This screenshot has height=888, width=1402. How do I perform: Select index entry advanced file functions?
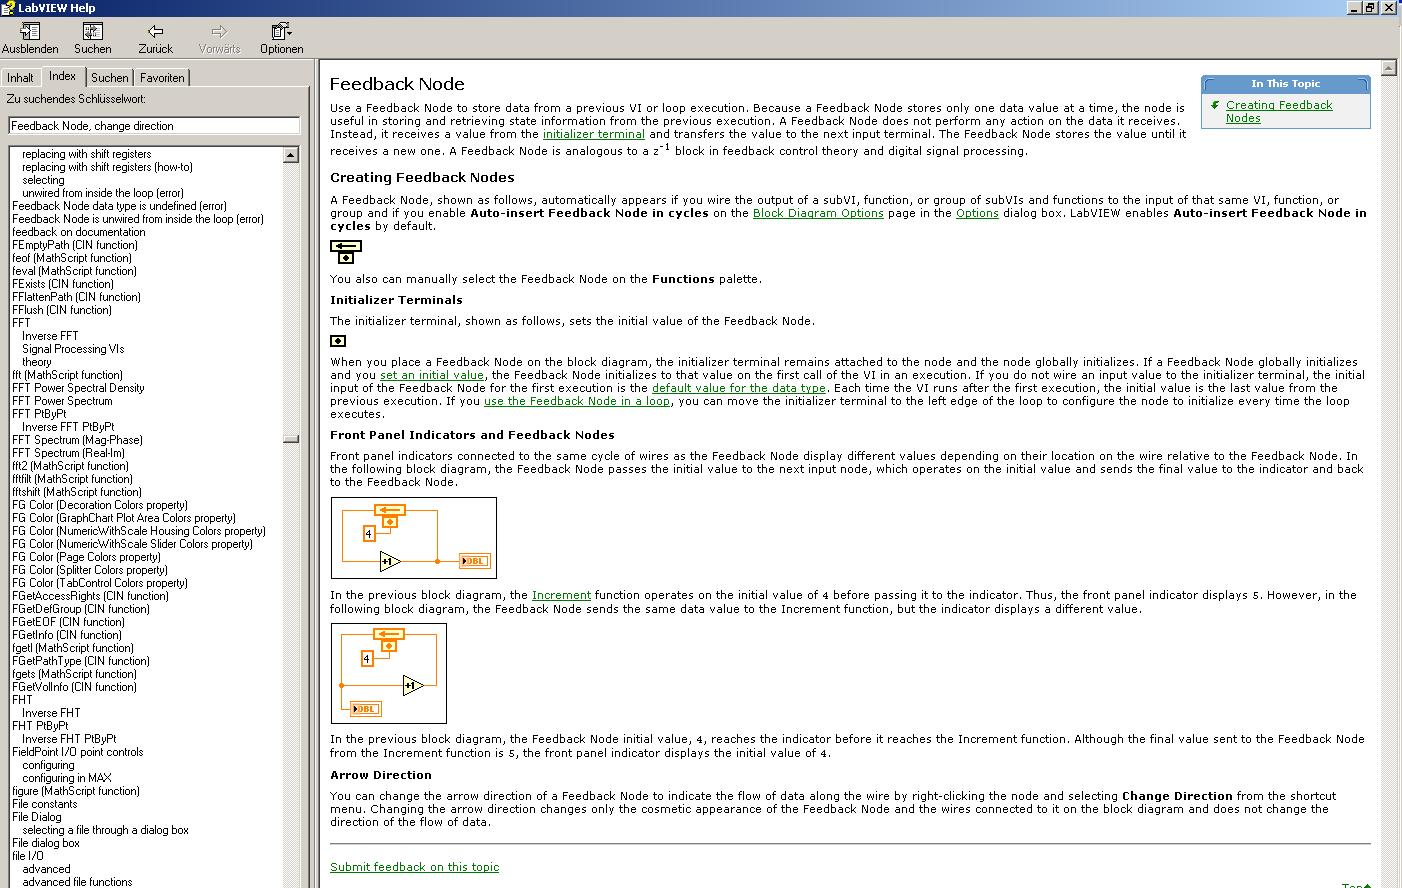(77, 882)
